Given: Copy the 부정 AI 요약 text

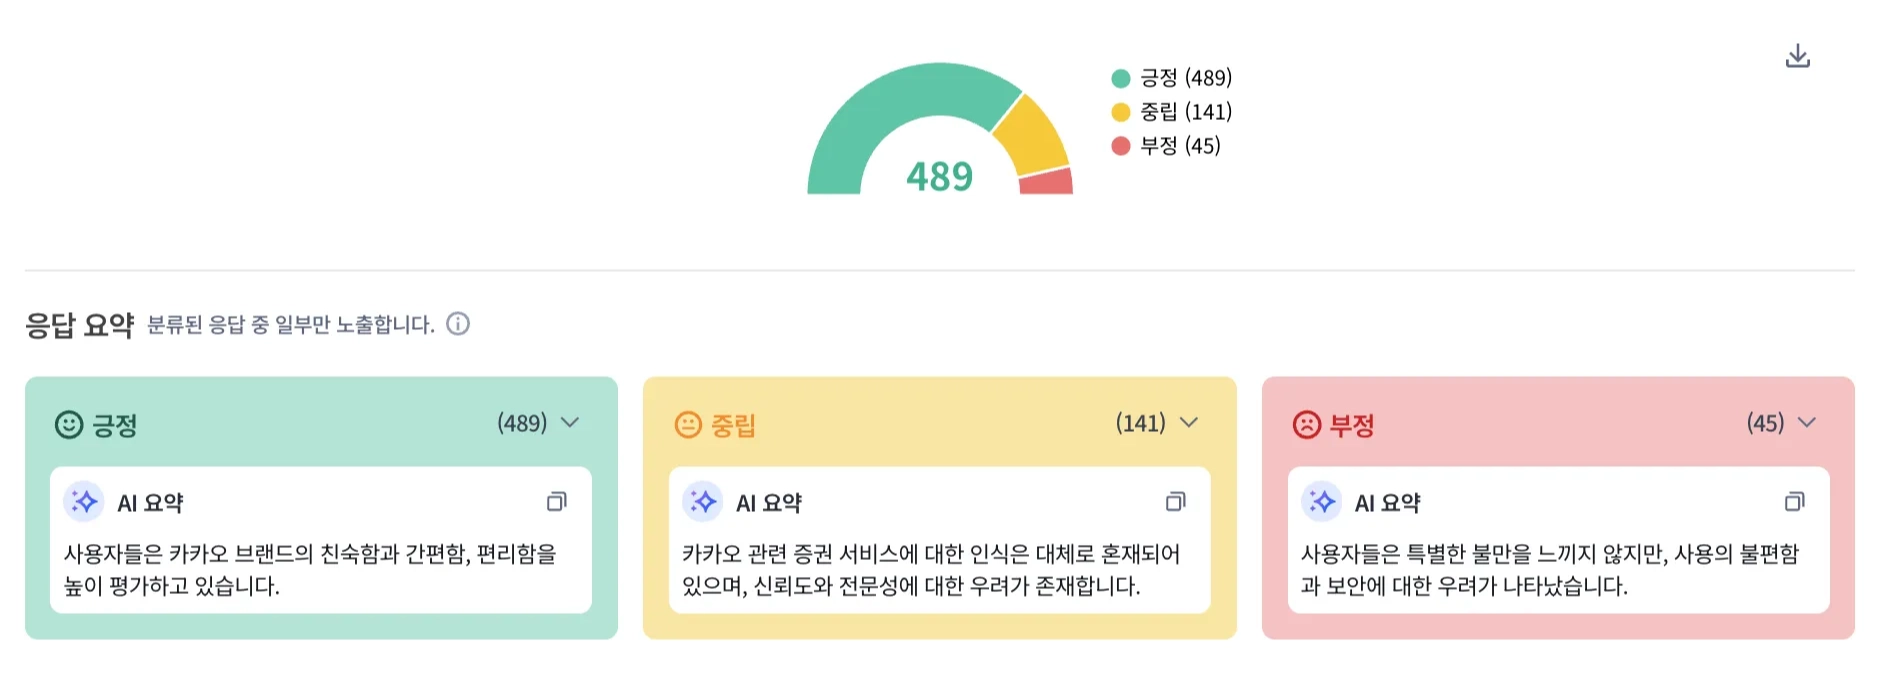Looking at the screenshot, I should 1795,502.
